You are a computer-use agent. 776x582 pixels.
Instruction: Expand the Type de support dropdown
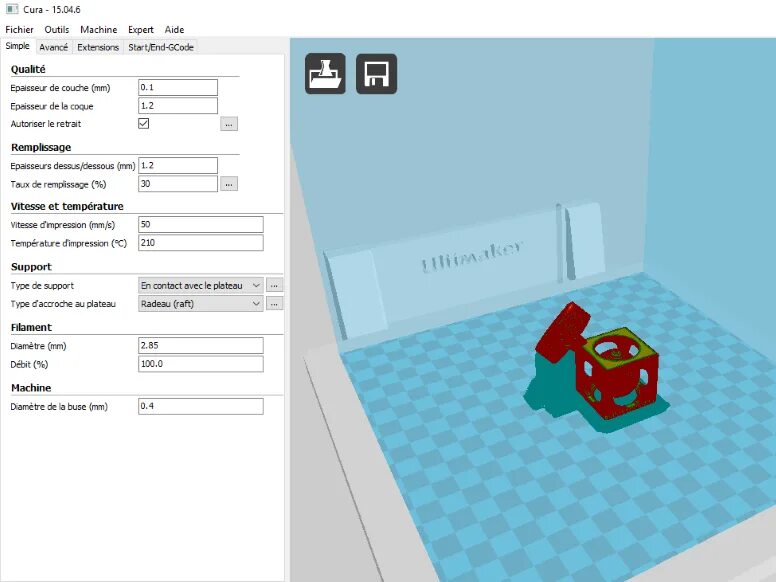[200, 286]
